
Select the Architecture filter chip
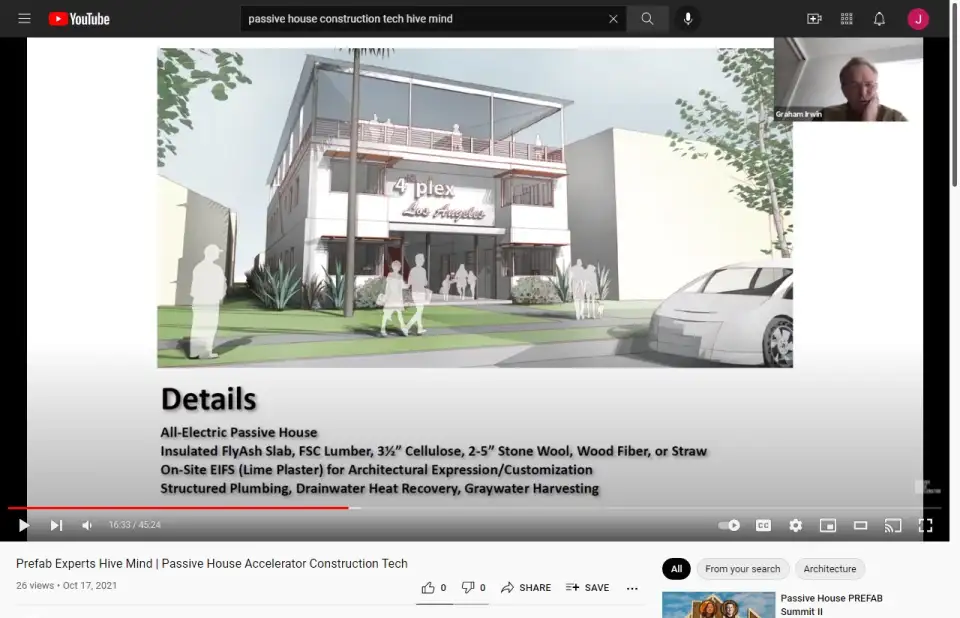(x=829, y=569)
